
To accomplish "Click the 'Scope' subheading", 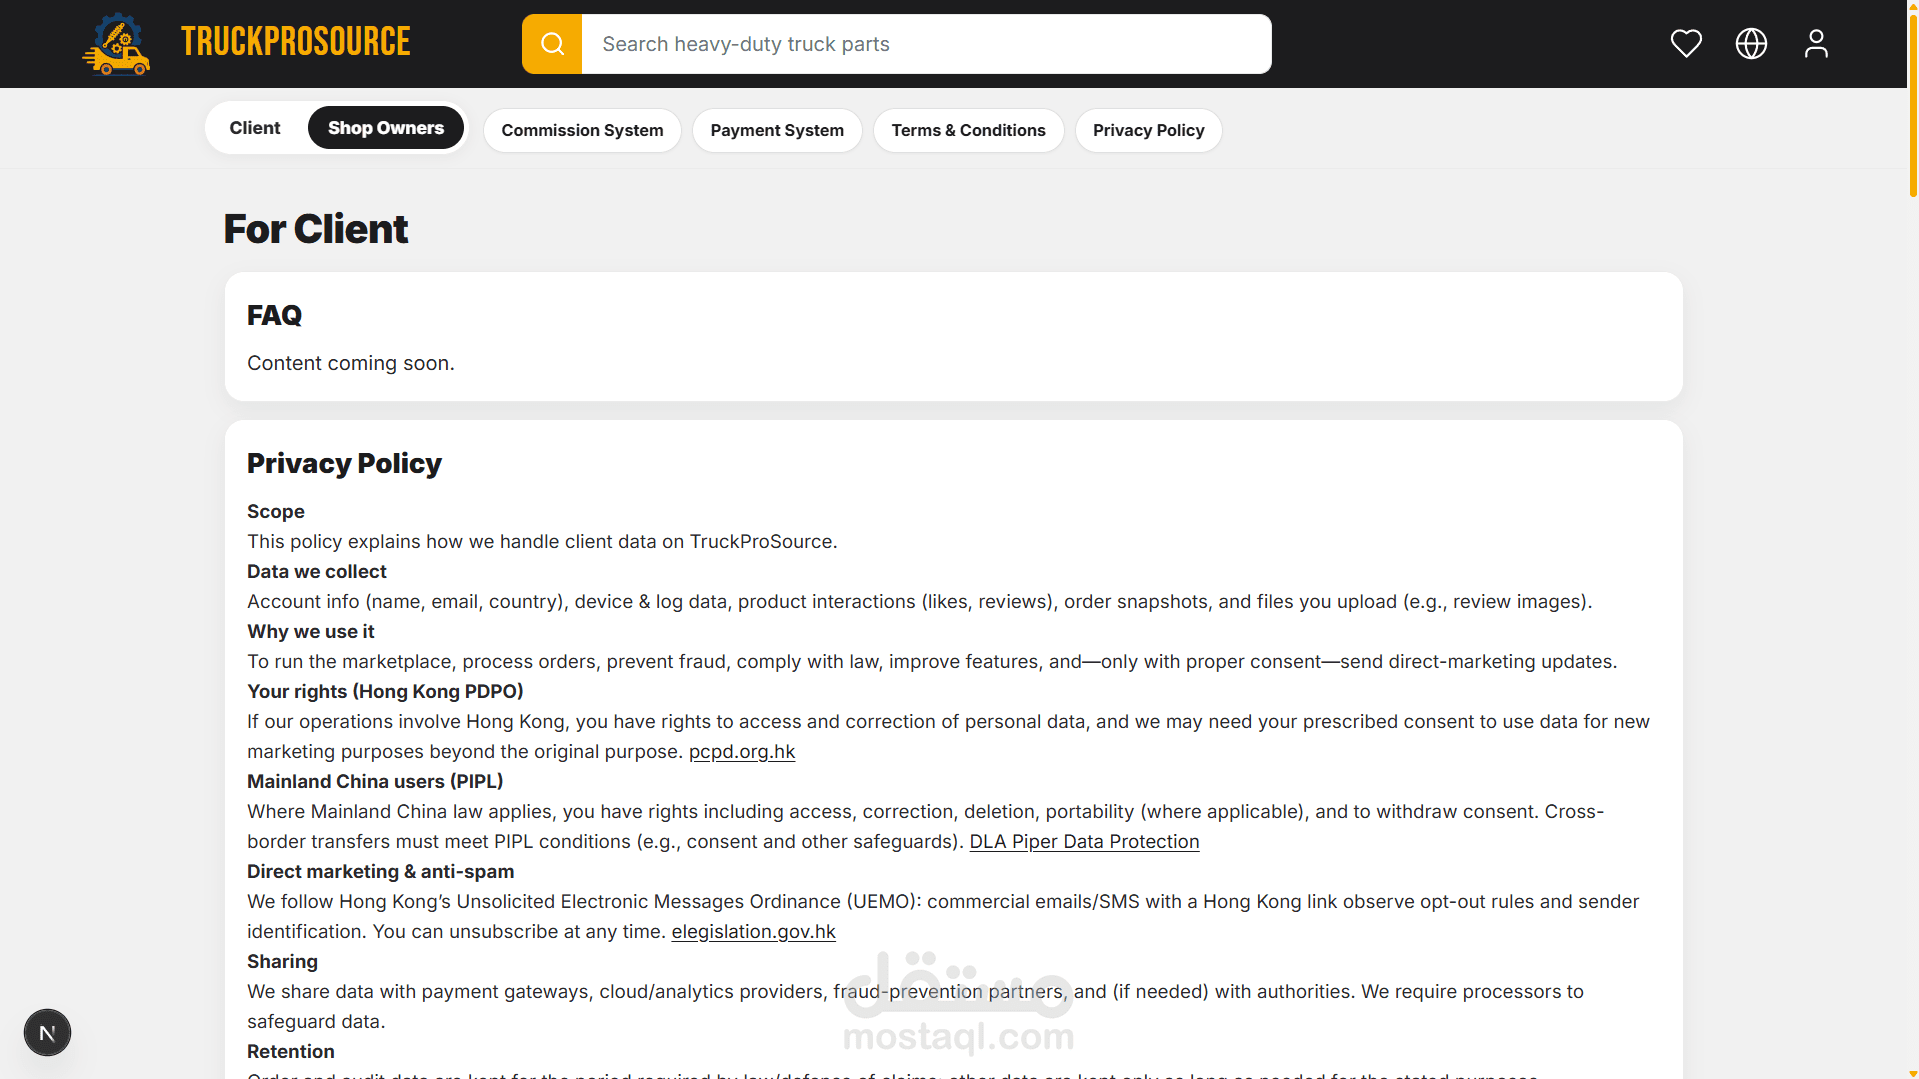I will 276,512.
